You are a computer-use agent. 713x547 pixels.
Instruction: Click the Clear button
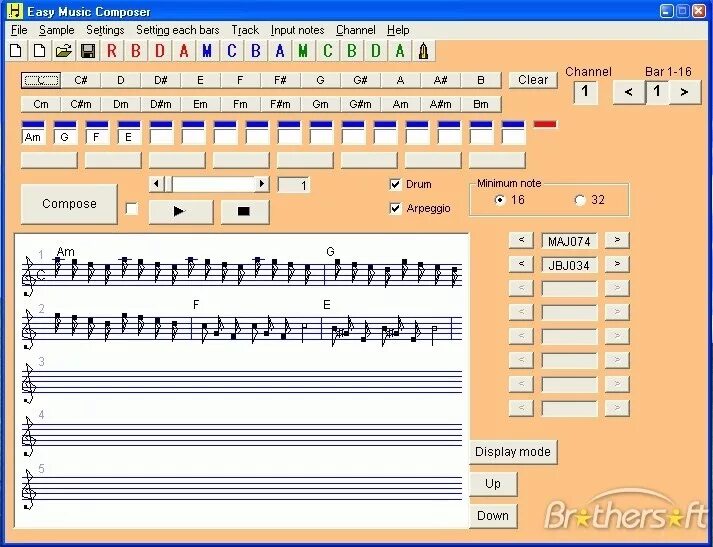(533, 80)
